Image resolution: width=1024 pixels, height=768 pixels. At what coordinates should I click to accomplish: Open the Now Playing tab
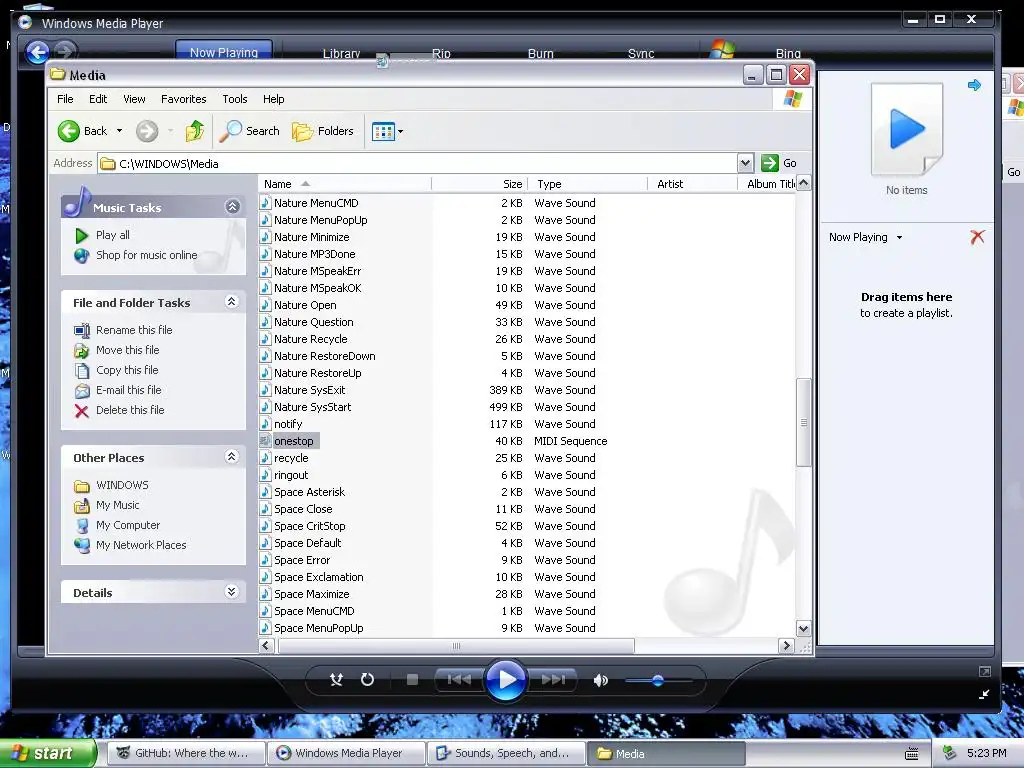click(223, 52)
